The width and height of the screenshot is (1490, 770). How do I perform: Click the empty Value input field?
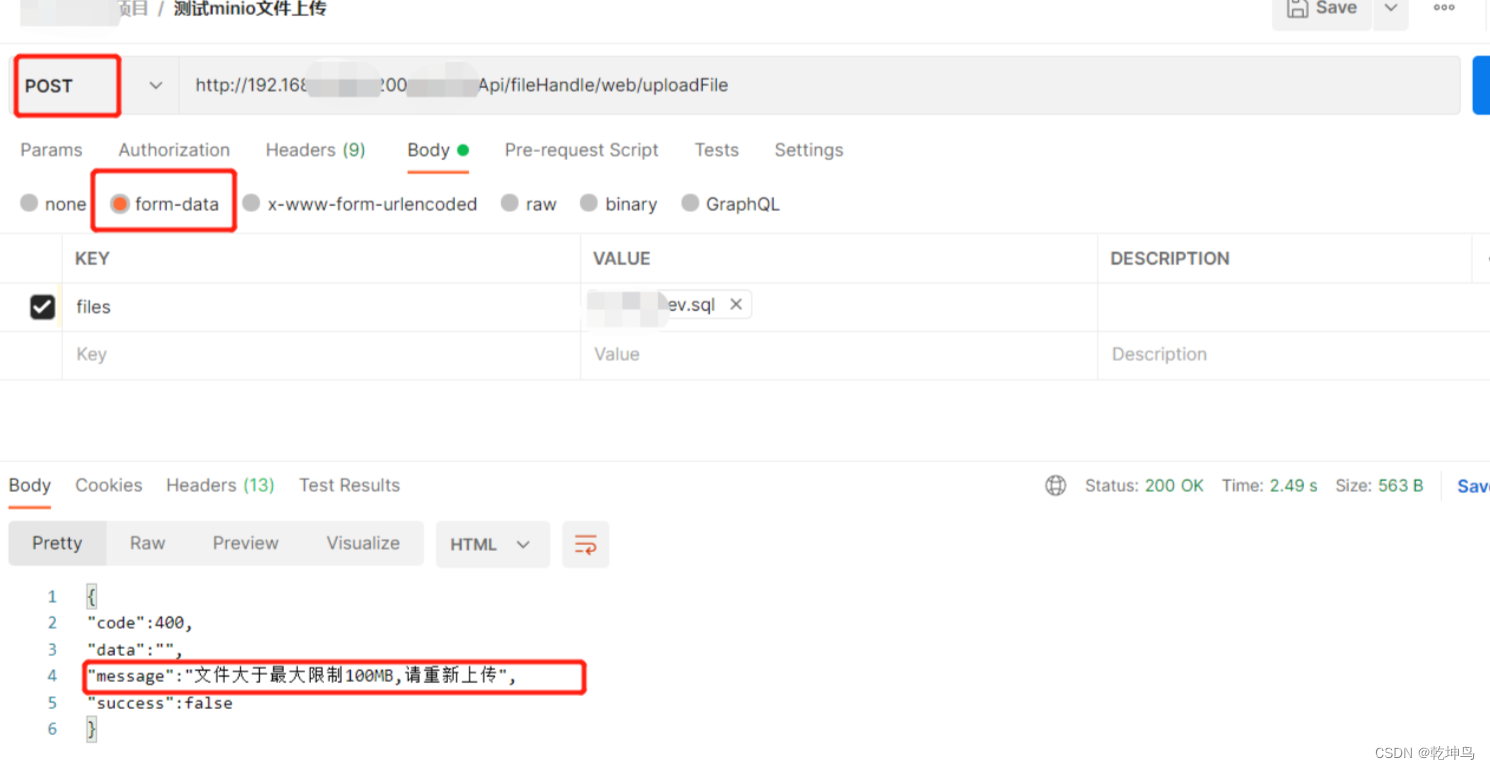838,355
